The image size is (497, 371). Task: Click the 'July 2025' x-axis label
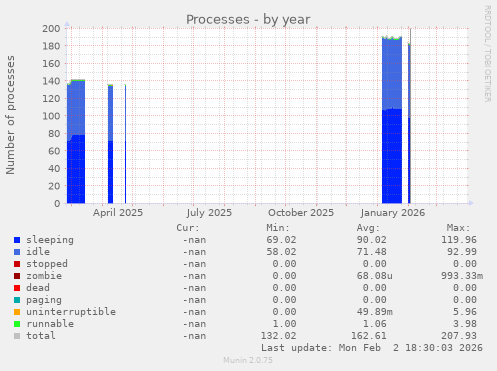pyautogui.click(x=209, y=213)
